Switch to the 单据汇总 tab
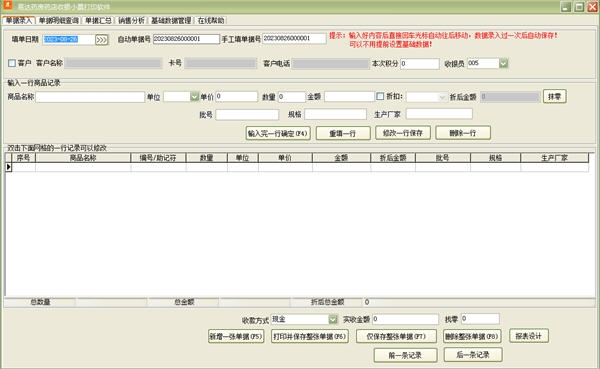The height and width of the screenshot is (369, 600). pyautogui.click(x=98, y=20)
